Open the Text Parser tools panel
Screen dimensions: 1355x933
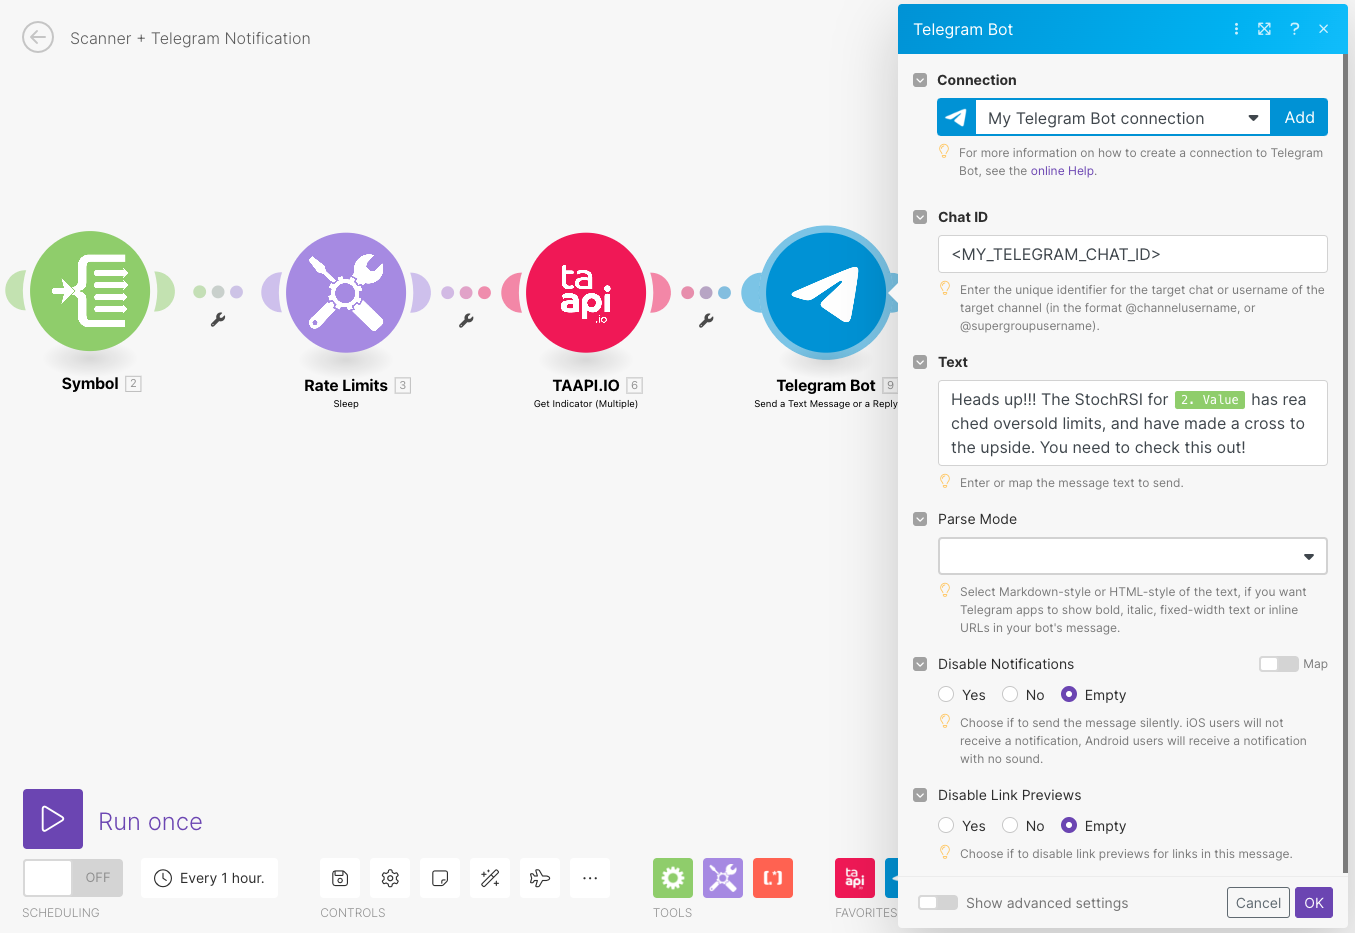tap(772, 877)
